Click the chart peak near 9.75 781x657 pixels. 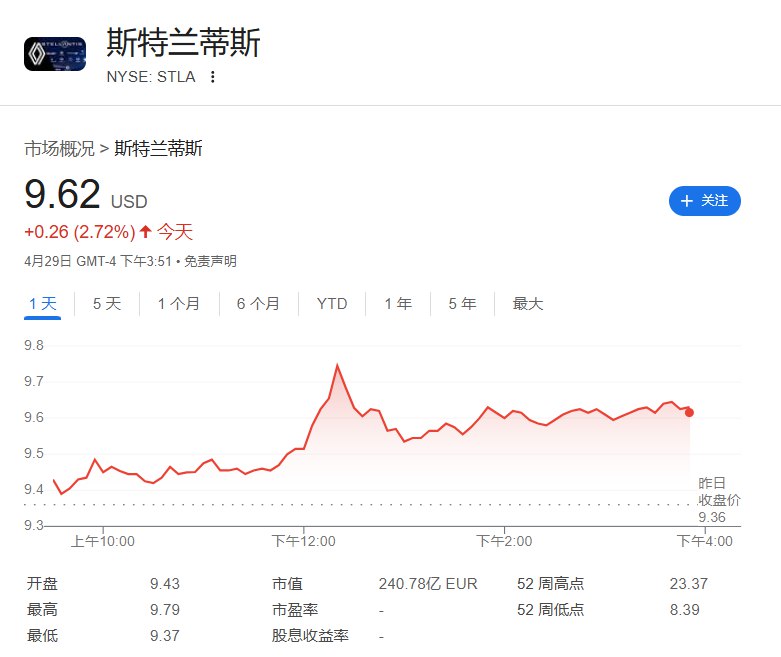click(x=337, y=366)
